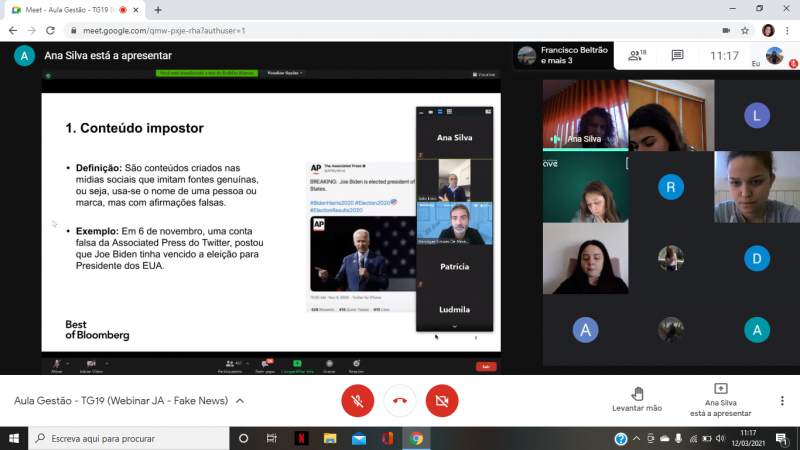This screenshot has width=800, height=450.
Task: Expand the Zoom participant strip down chevron
Action: (x=454, y=326)
